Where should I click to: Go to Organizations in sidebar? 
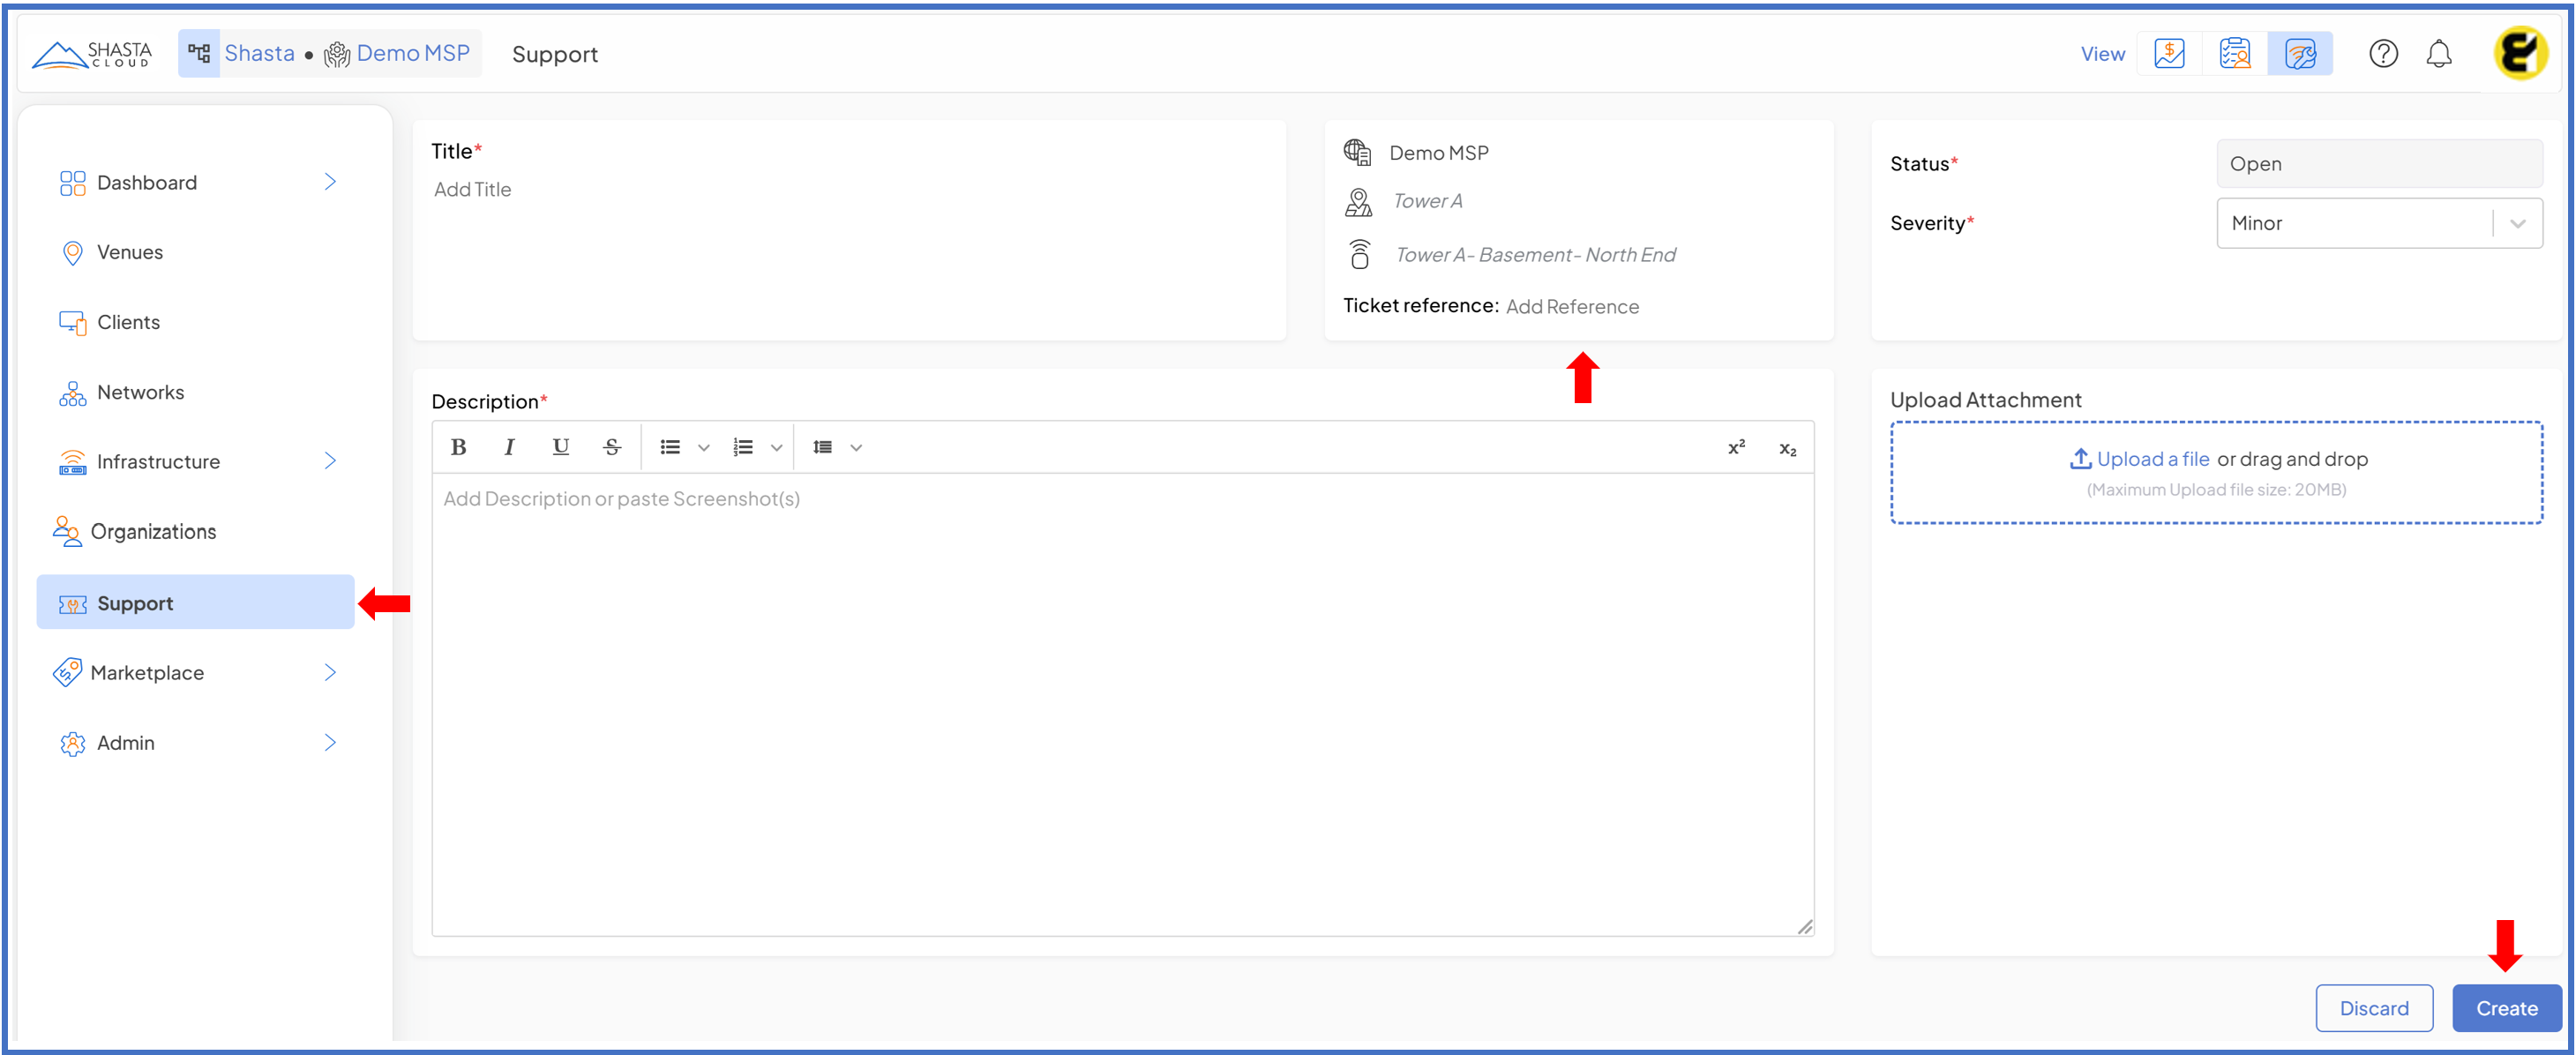[x=153, y=531]
